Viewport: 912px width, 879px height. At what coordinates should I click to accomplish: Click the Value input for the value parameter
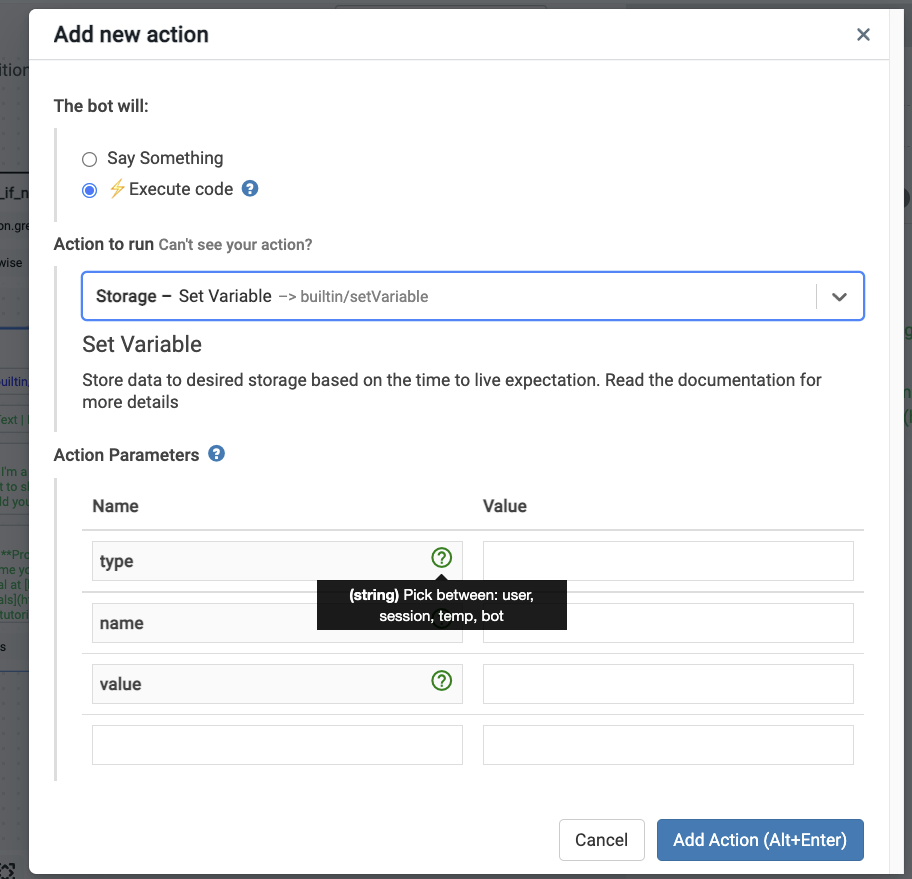point(668,684)
